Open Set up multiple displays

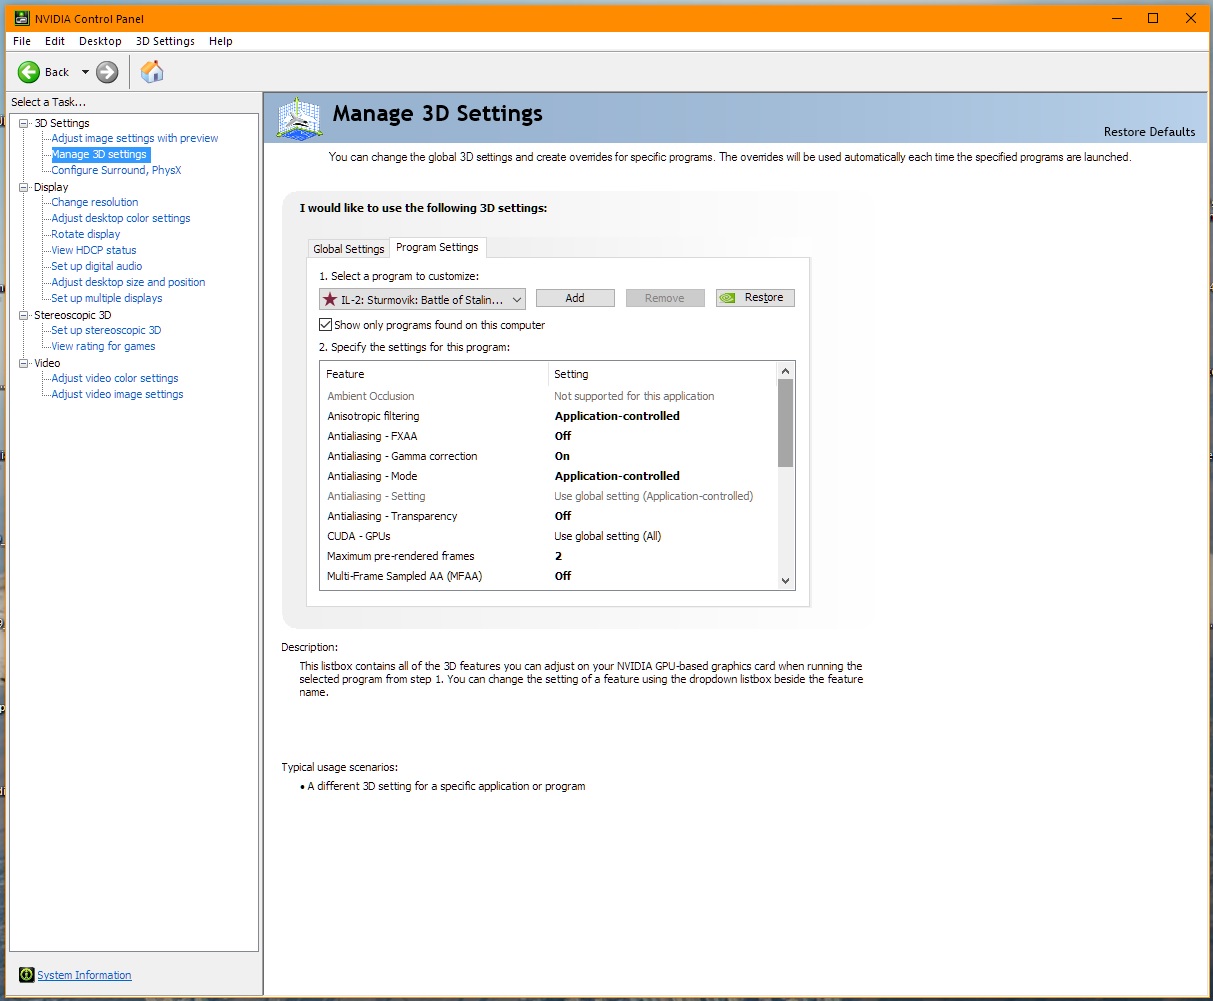107,298
